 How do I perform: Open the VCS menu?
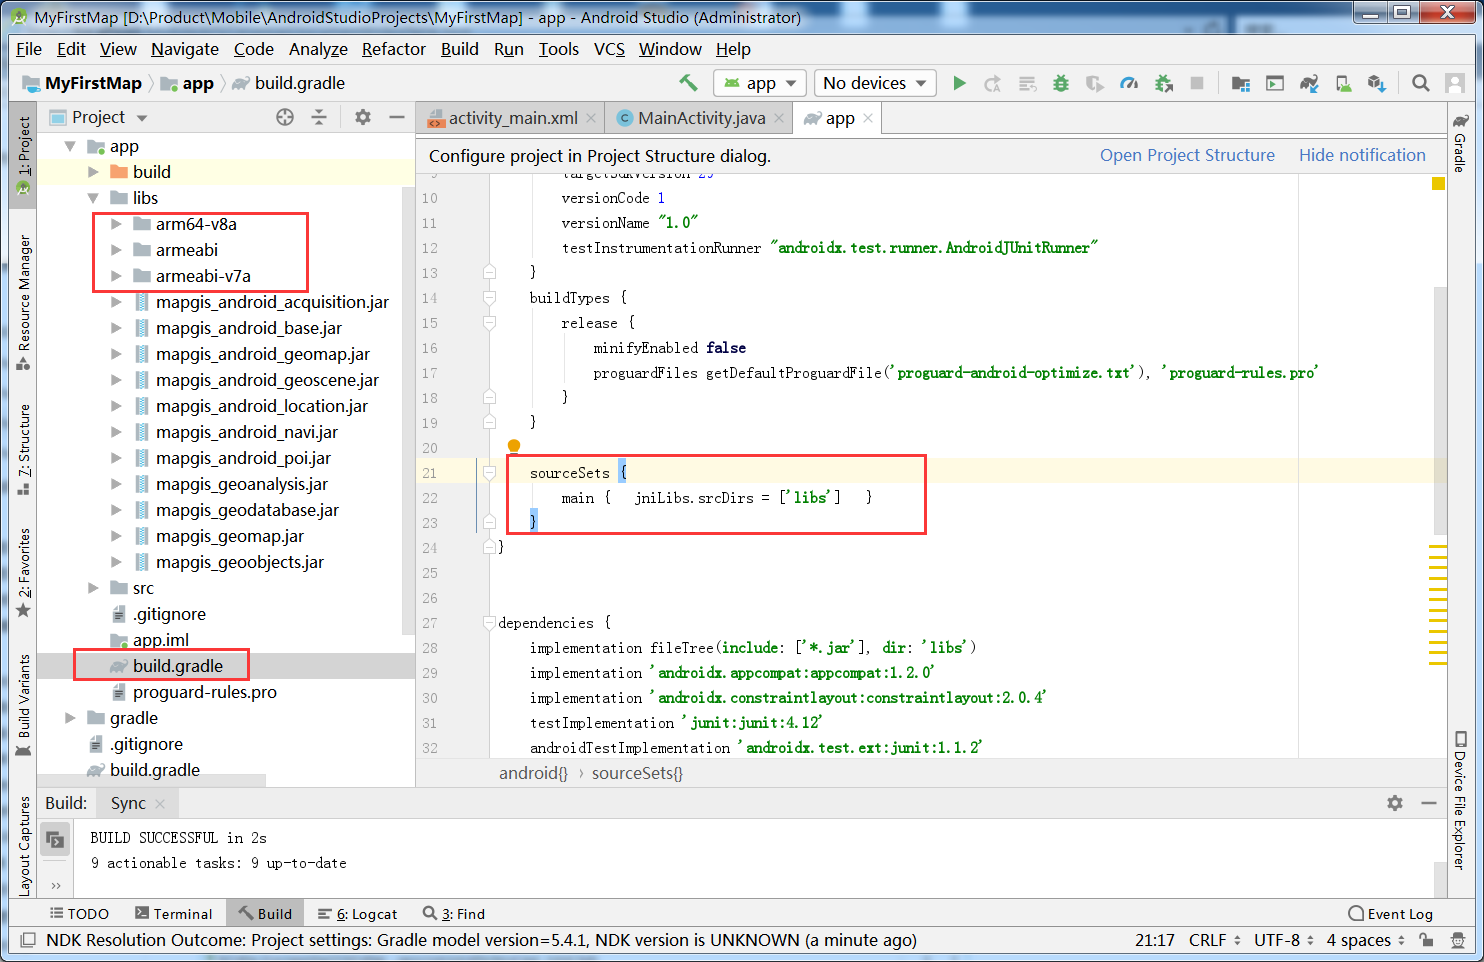pos(609,49)
